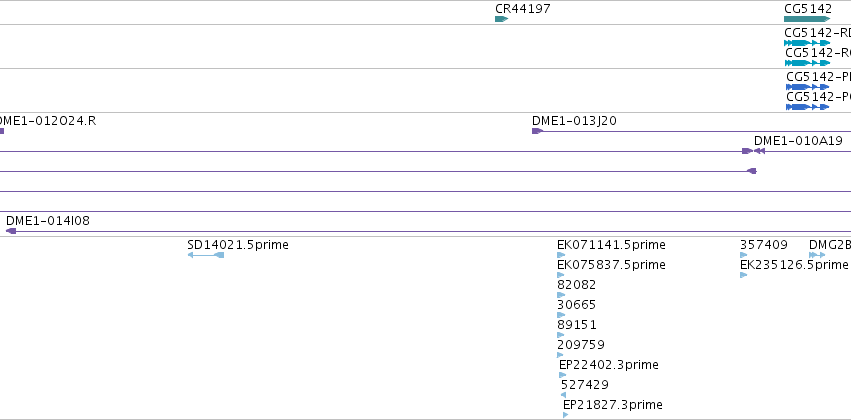Click the 82082 EST label

pyautogui.click(x=576, y=285)
